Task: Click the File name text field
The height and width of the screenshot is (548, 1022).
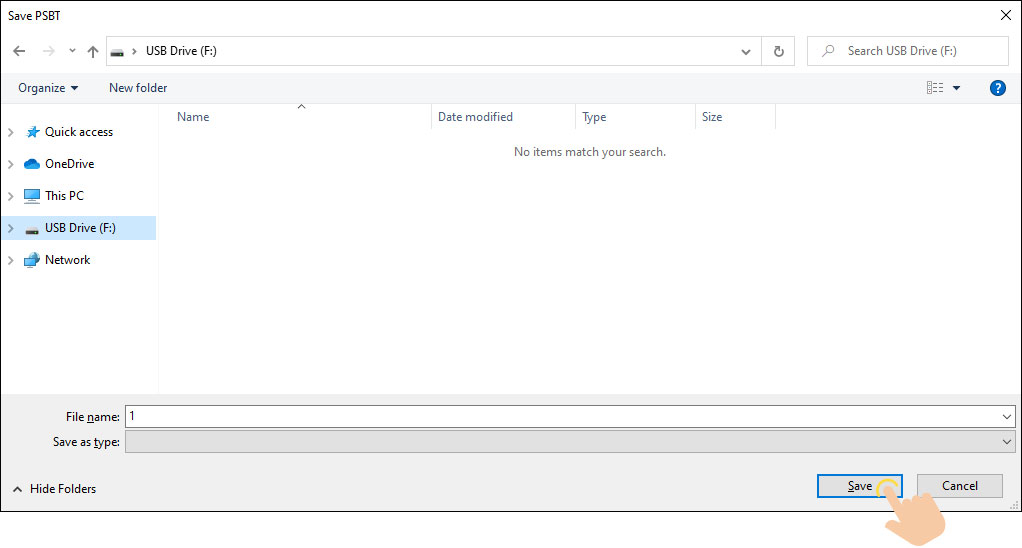Action: (560, 416)
